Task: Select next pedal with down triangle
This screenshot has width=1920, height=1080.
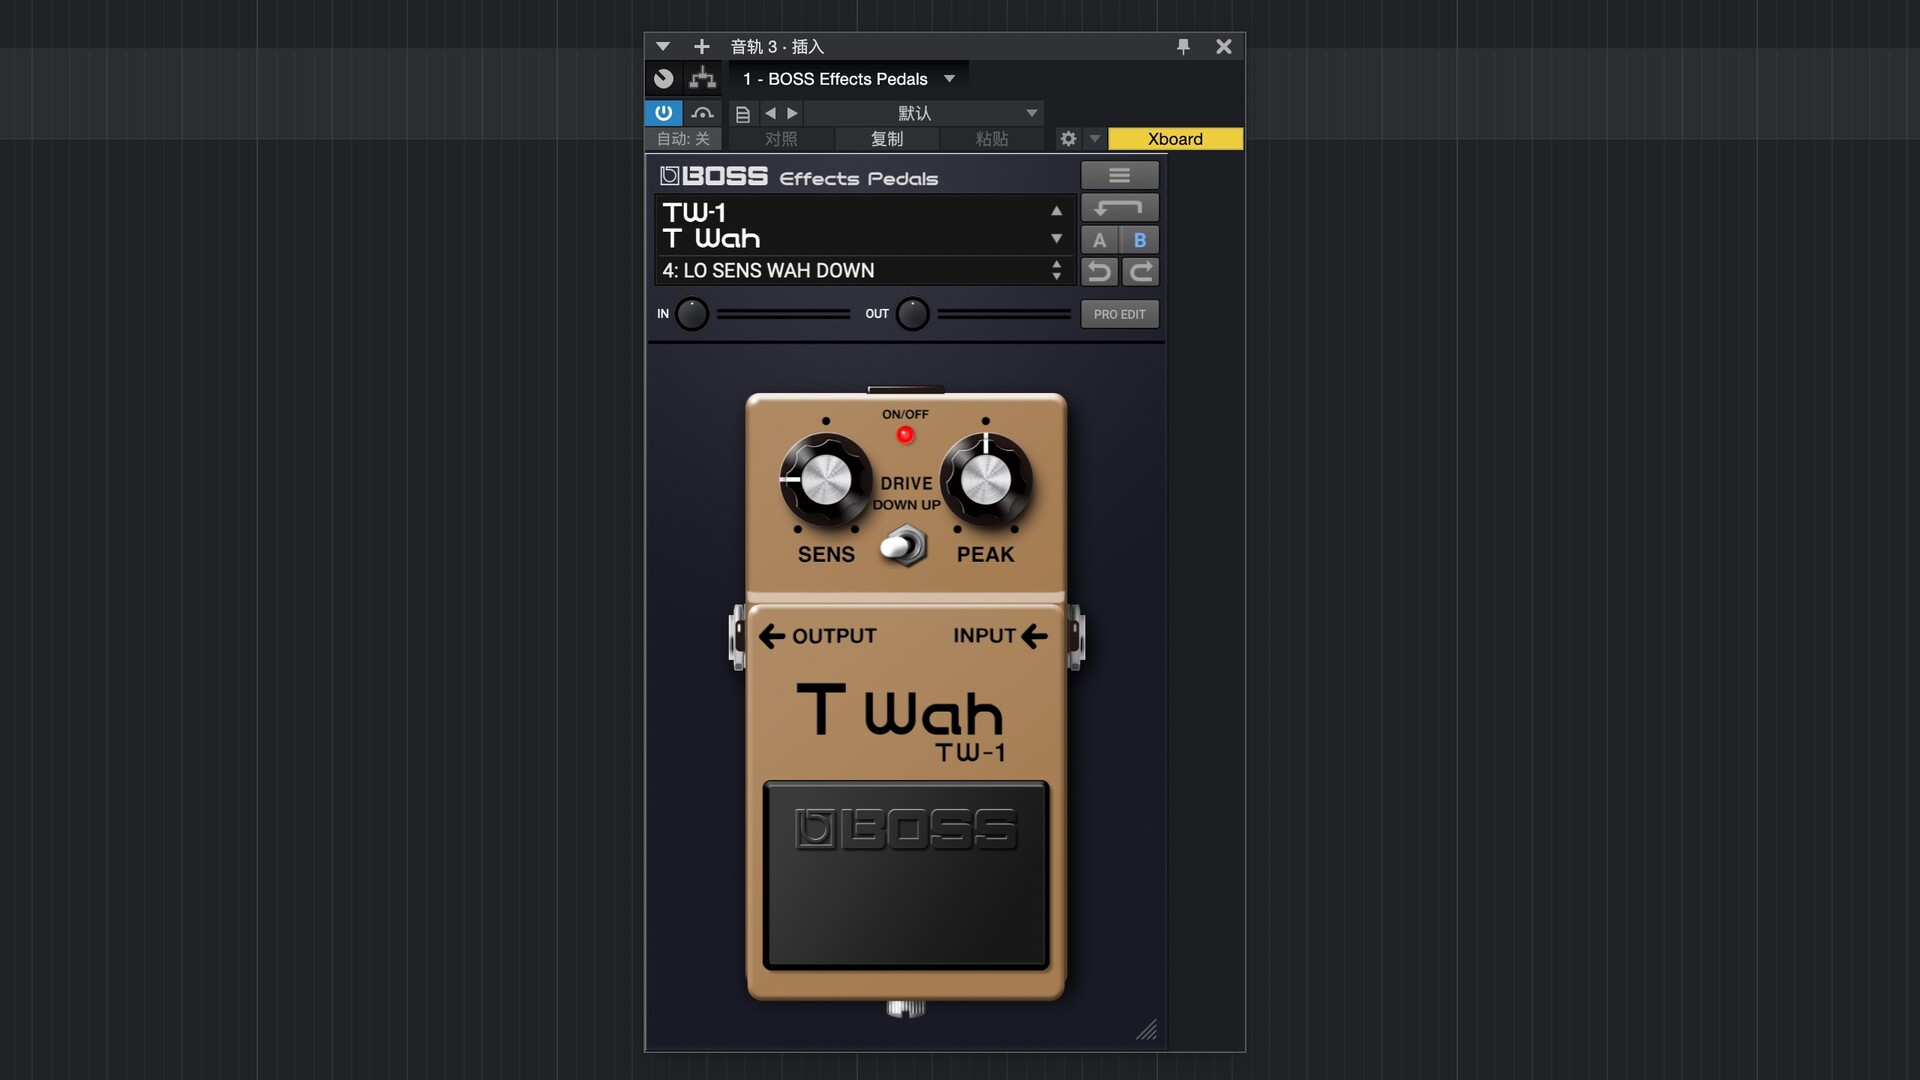Action: [x=1056, y=239]
